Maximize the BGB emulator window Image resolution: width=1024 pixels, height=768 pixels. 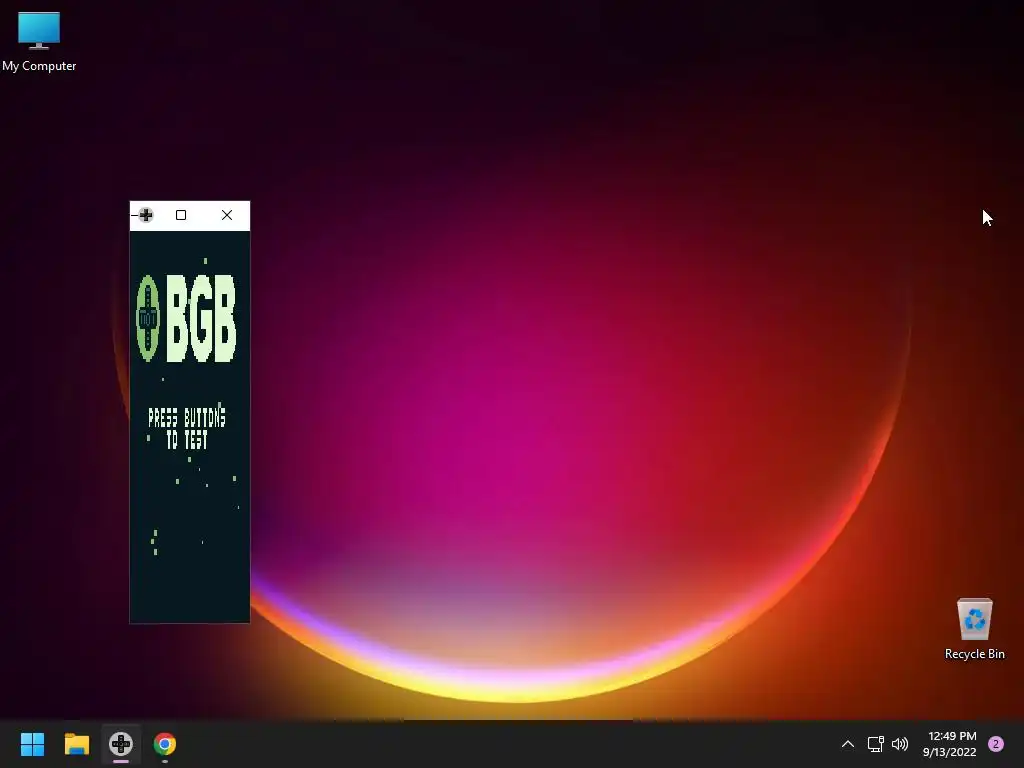click(181, 215)
